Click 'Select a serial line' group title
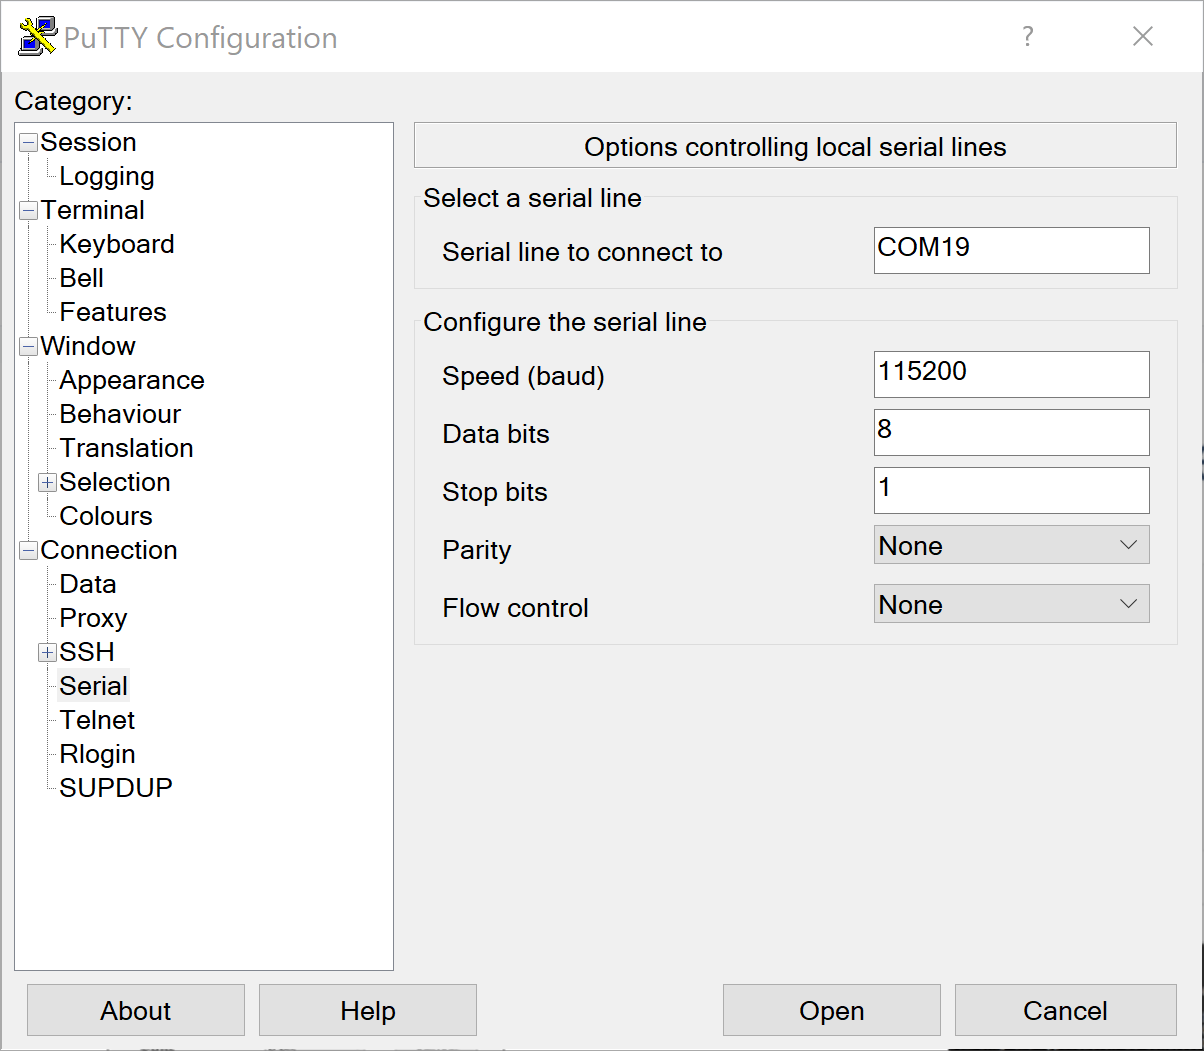Viewport: 1204px width, 1051px height. click(x=532, y=198)
